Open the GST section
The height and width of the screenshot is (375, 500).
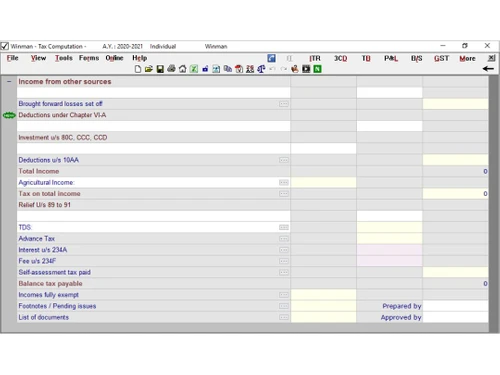441,58
